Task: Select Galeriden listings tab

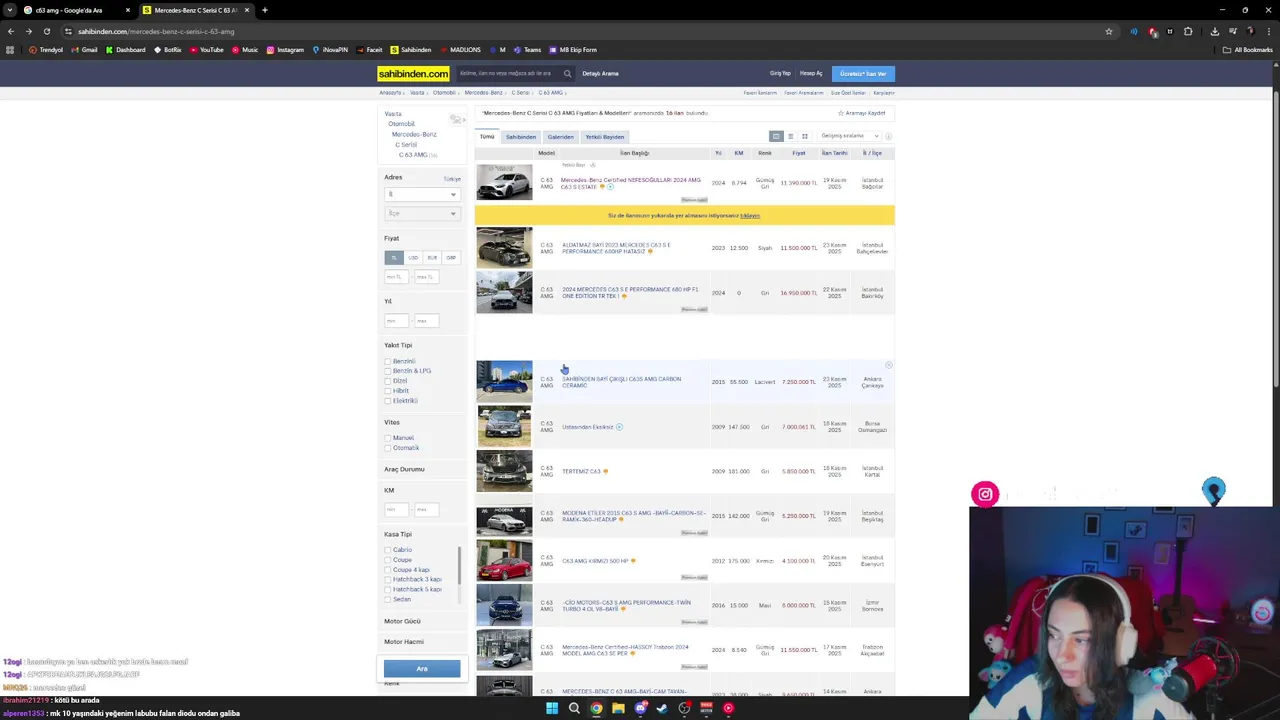Action: pos(560,137)
